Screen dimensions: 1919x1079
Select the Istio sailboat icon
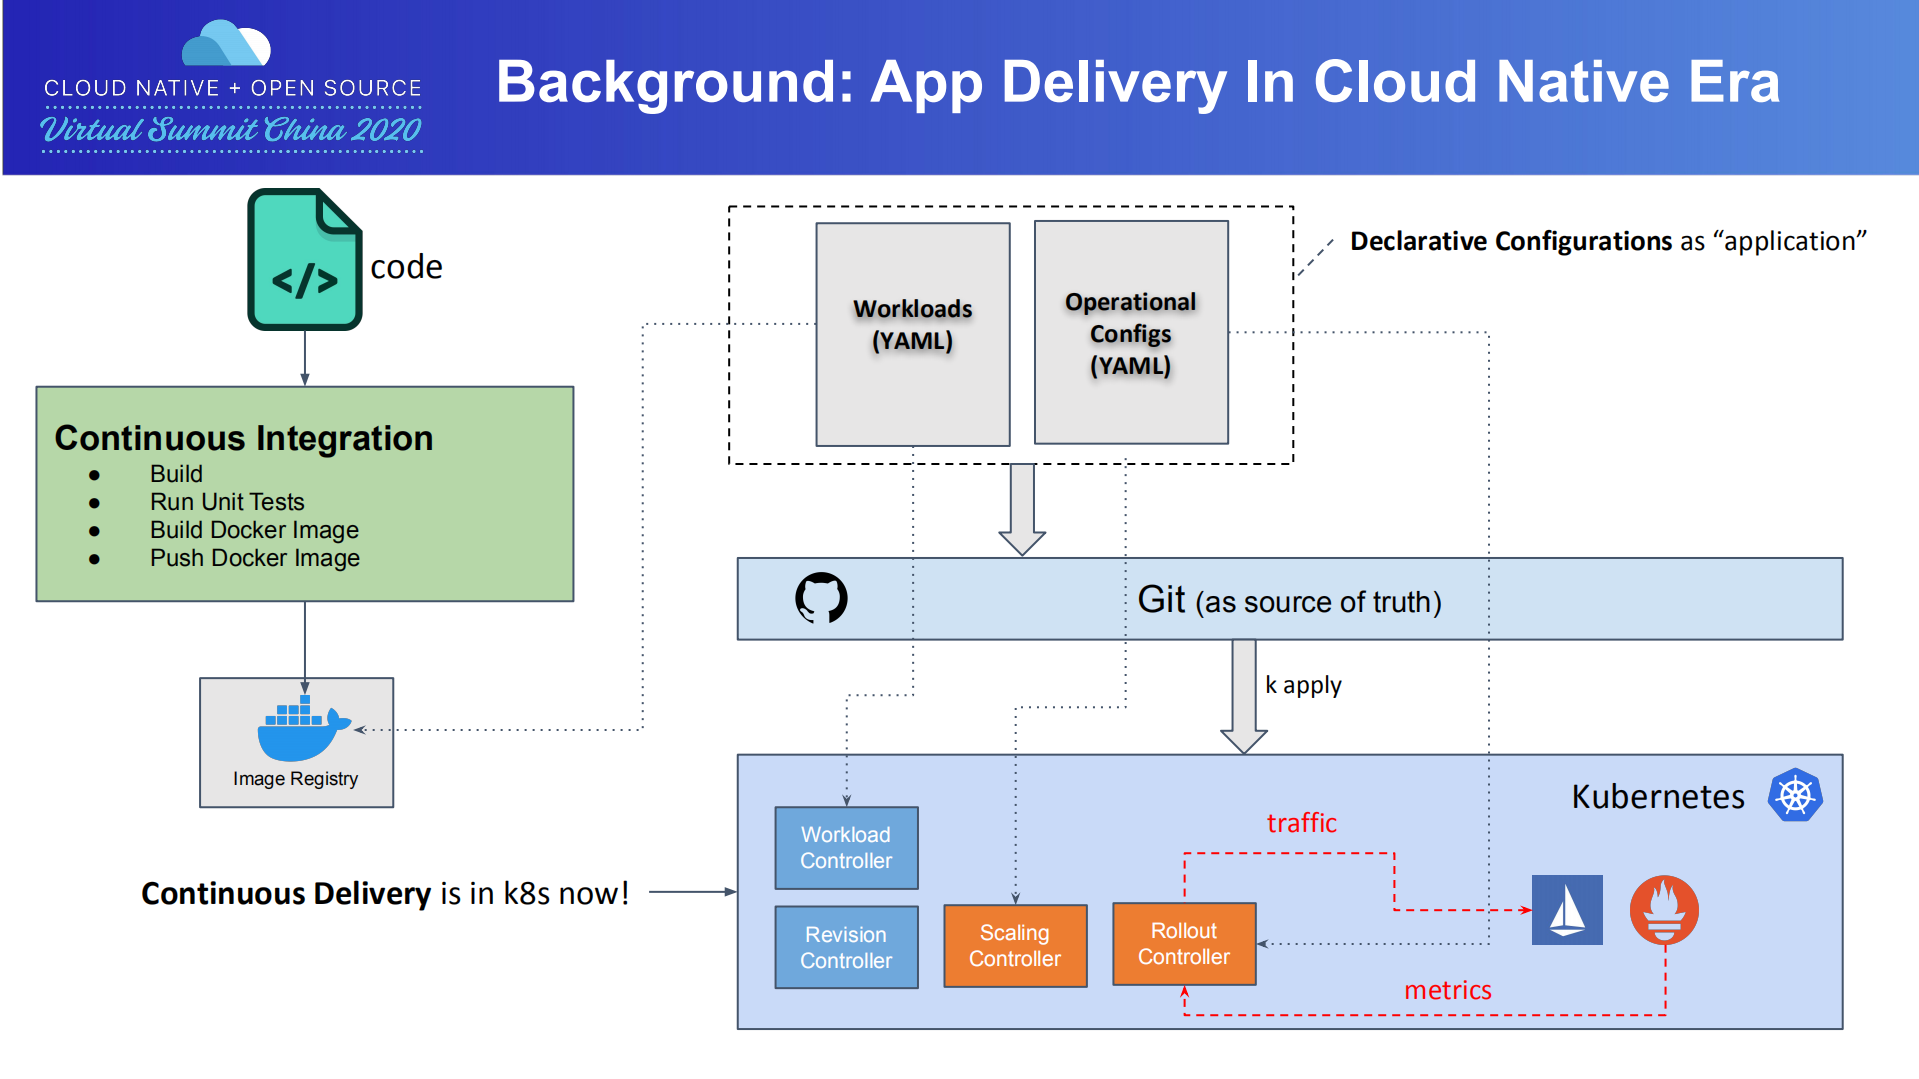(x=1566, y=910)
